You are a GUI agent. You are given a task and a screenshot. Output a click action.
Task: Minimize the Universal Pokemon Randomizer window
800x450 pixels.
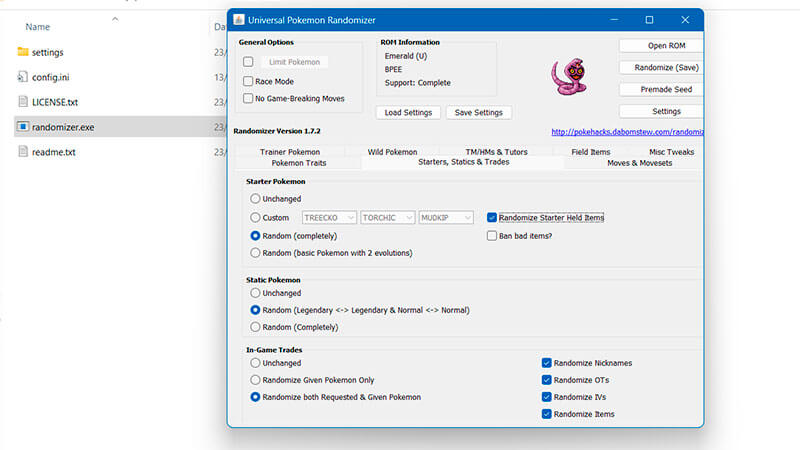pyautogui.click(x=614, y=20)
